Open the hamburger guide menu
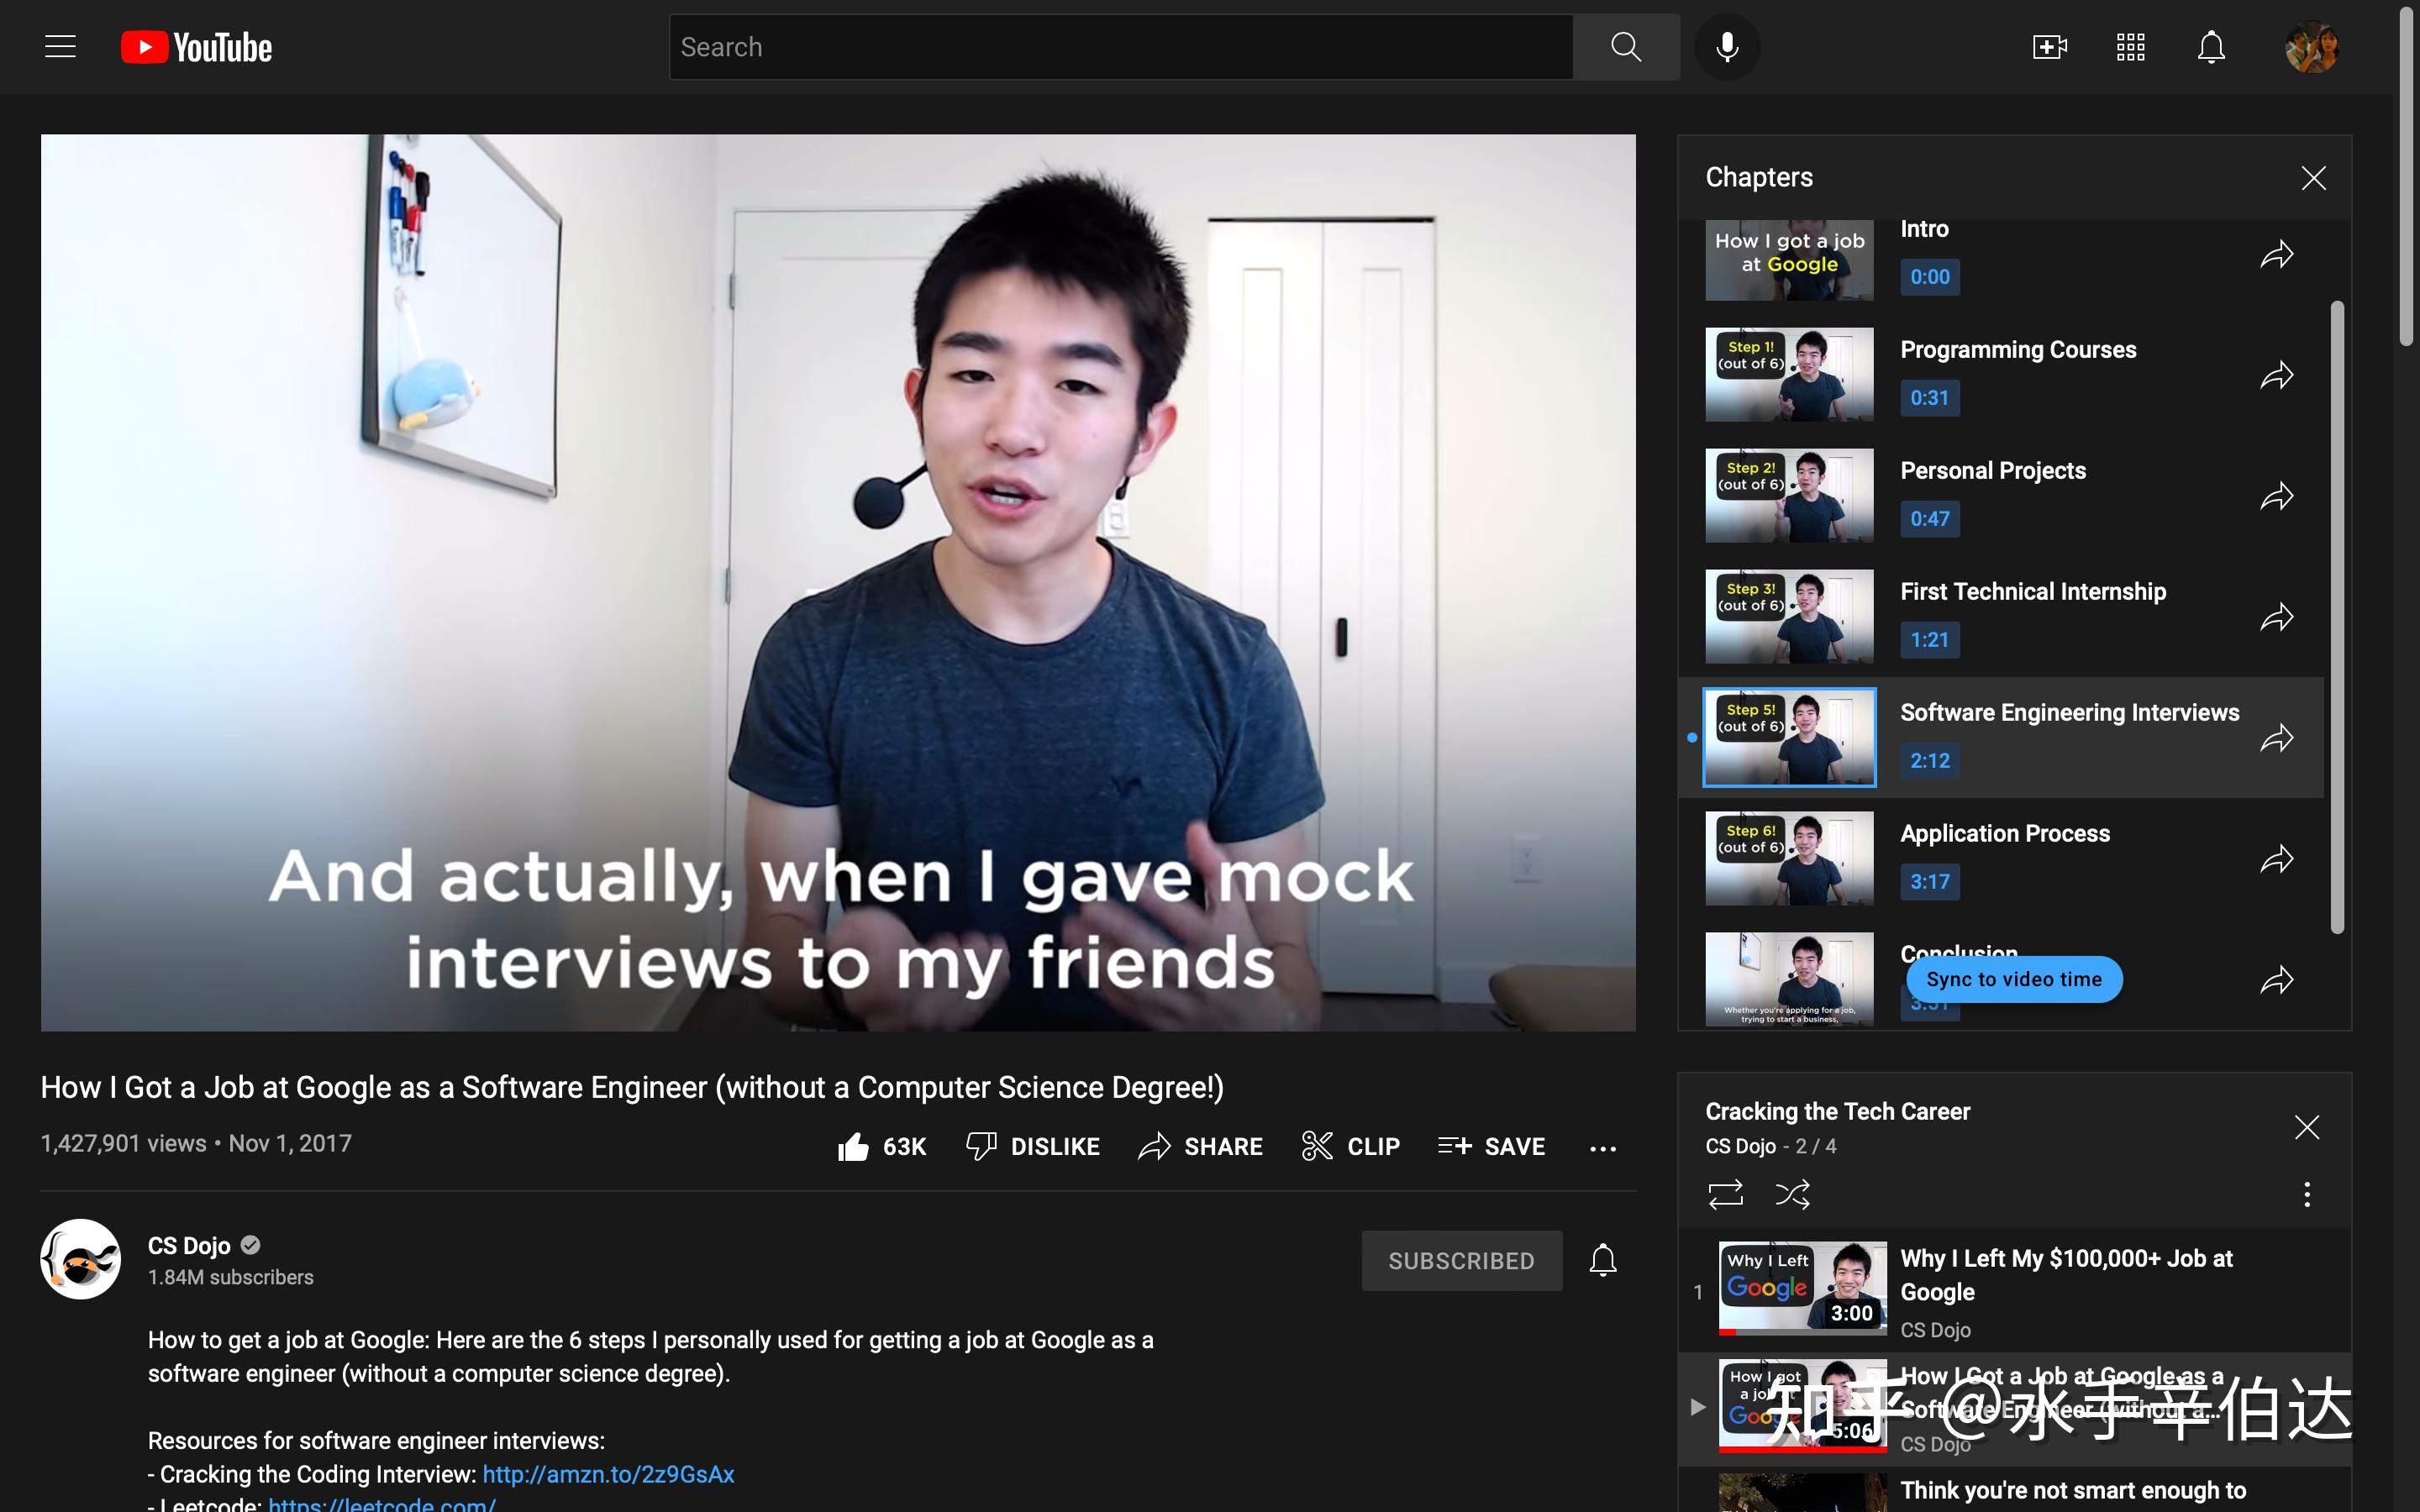This screenshot has height=1512, width=2420. coord(60,47)
